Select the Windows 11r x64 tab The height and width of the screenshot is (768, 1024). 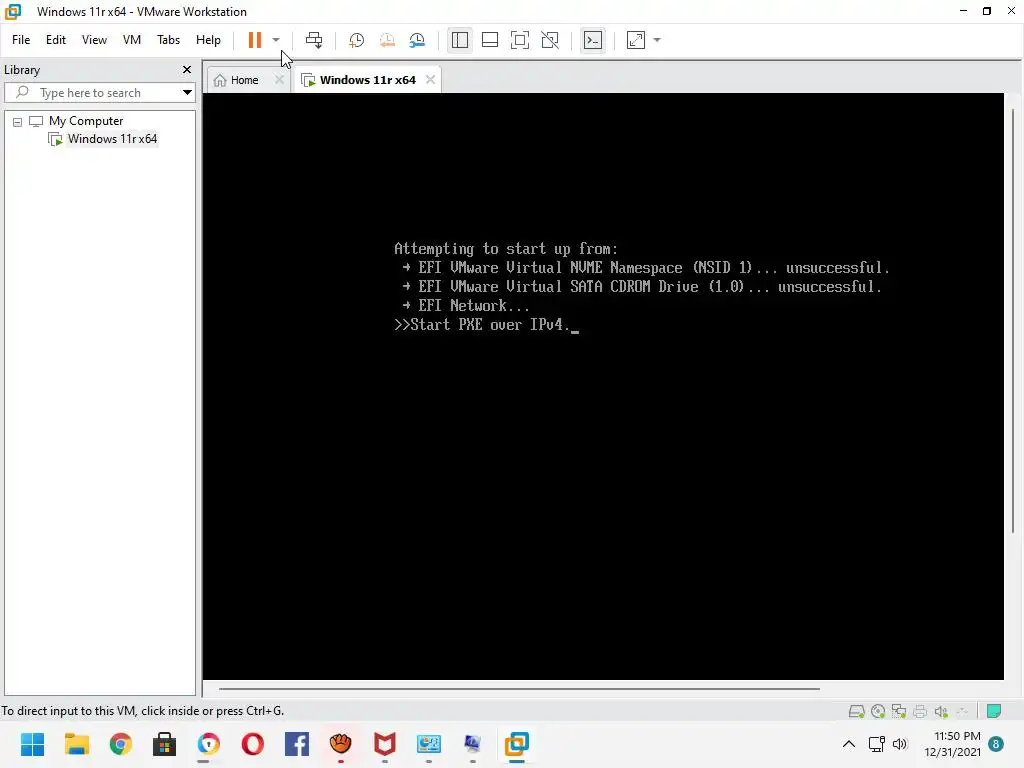click(x=360, y=80)
